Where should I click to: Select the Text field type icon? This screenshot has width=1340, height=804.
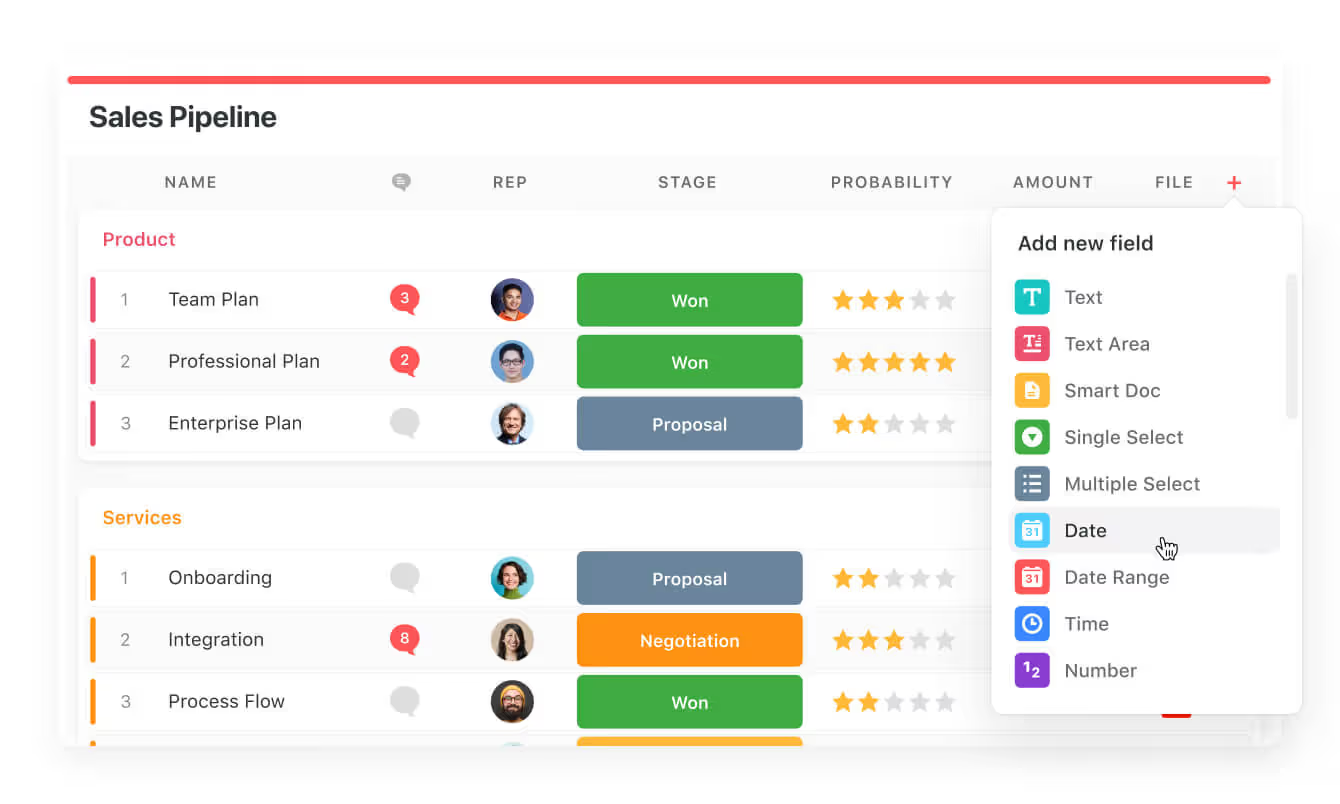[1032, 297]
